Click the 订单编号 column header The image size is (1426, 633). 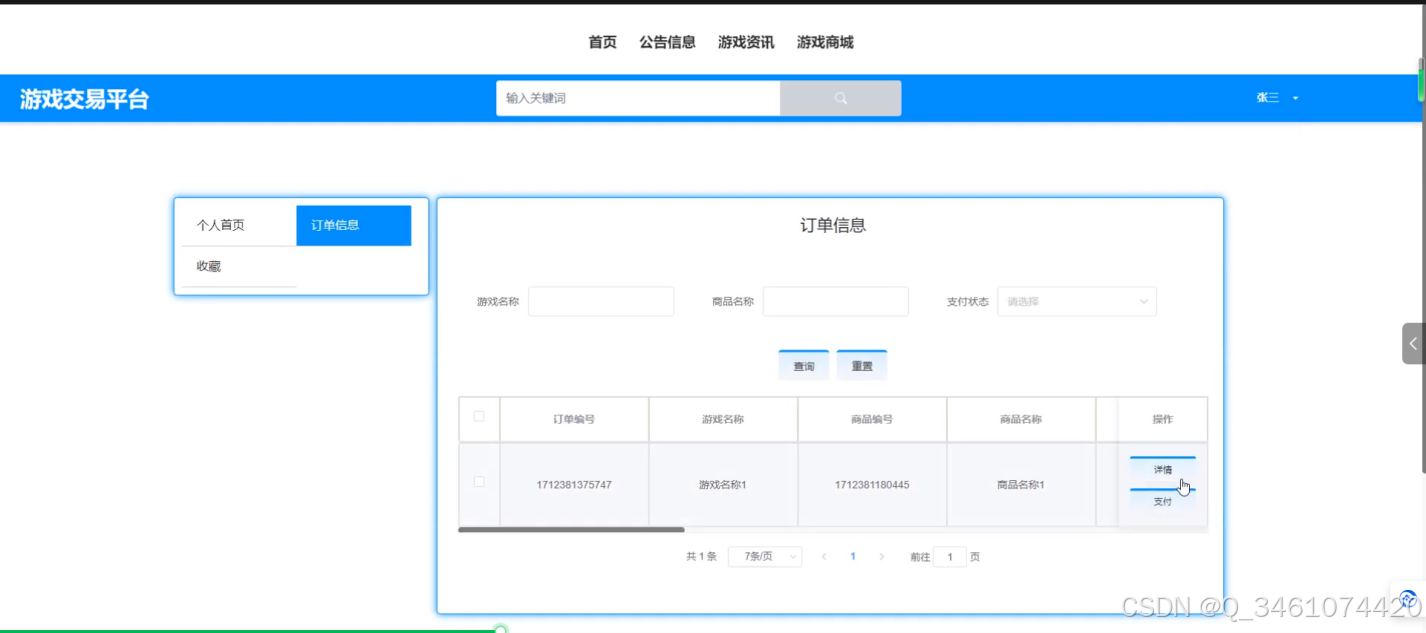(574, 419)
